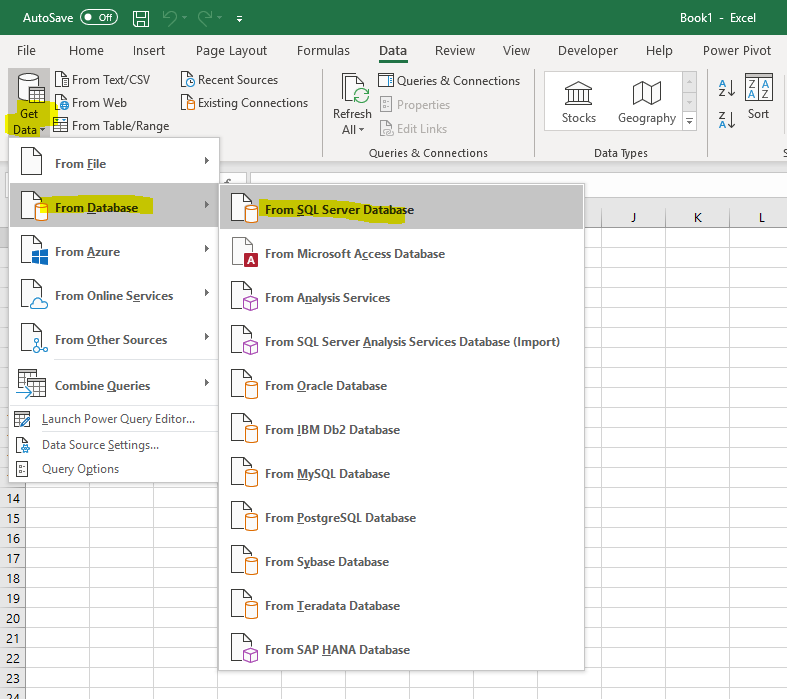Choose From Microsoft Access Database
The height and width of the screenshot is (699, 787).
(x=402, y=252)
